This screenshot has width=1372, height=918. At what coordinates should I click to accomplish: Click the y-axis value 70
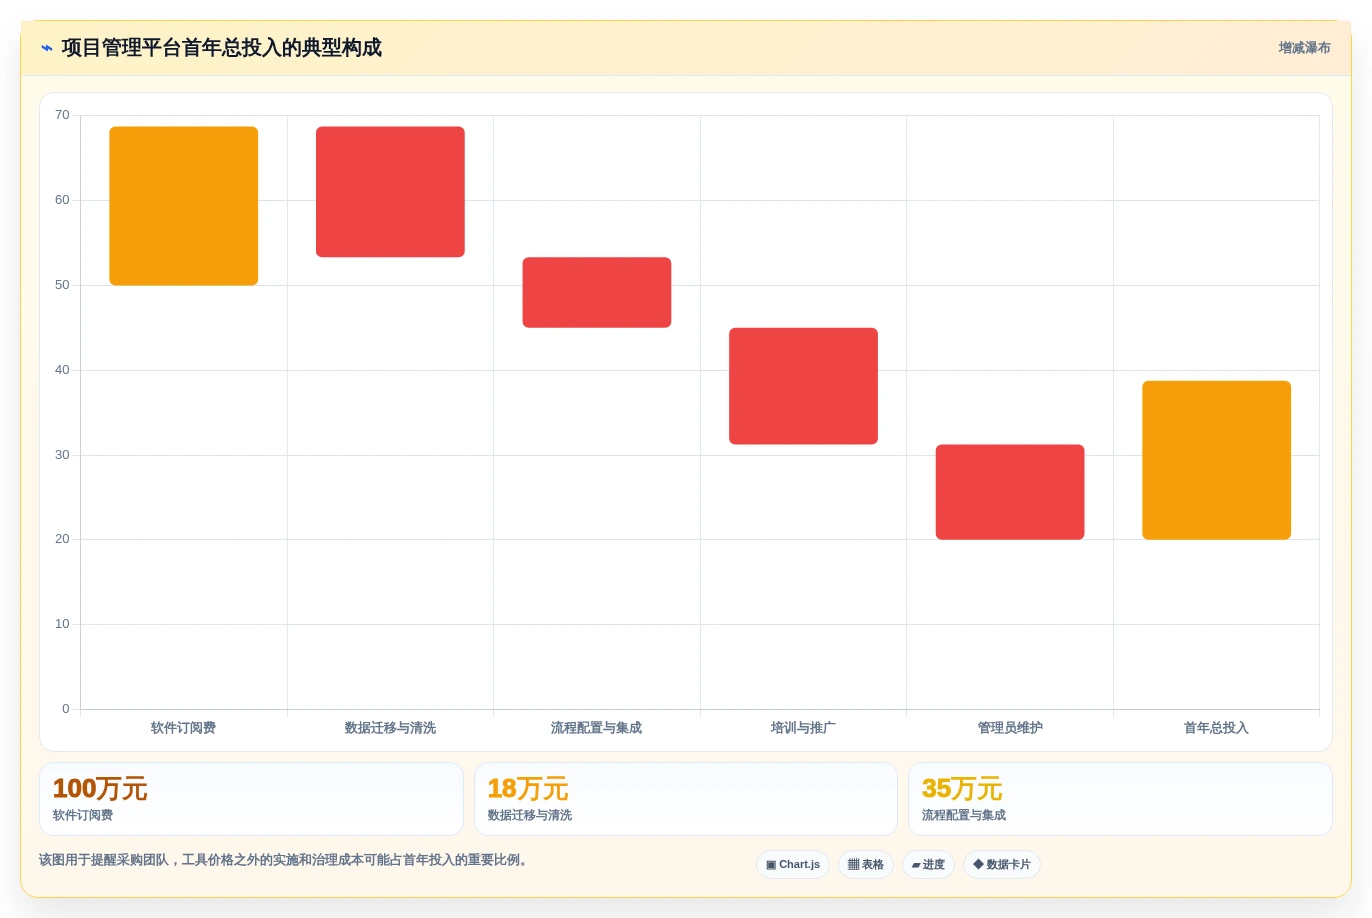tap(62, 115)
